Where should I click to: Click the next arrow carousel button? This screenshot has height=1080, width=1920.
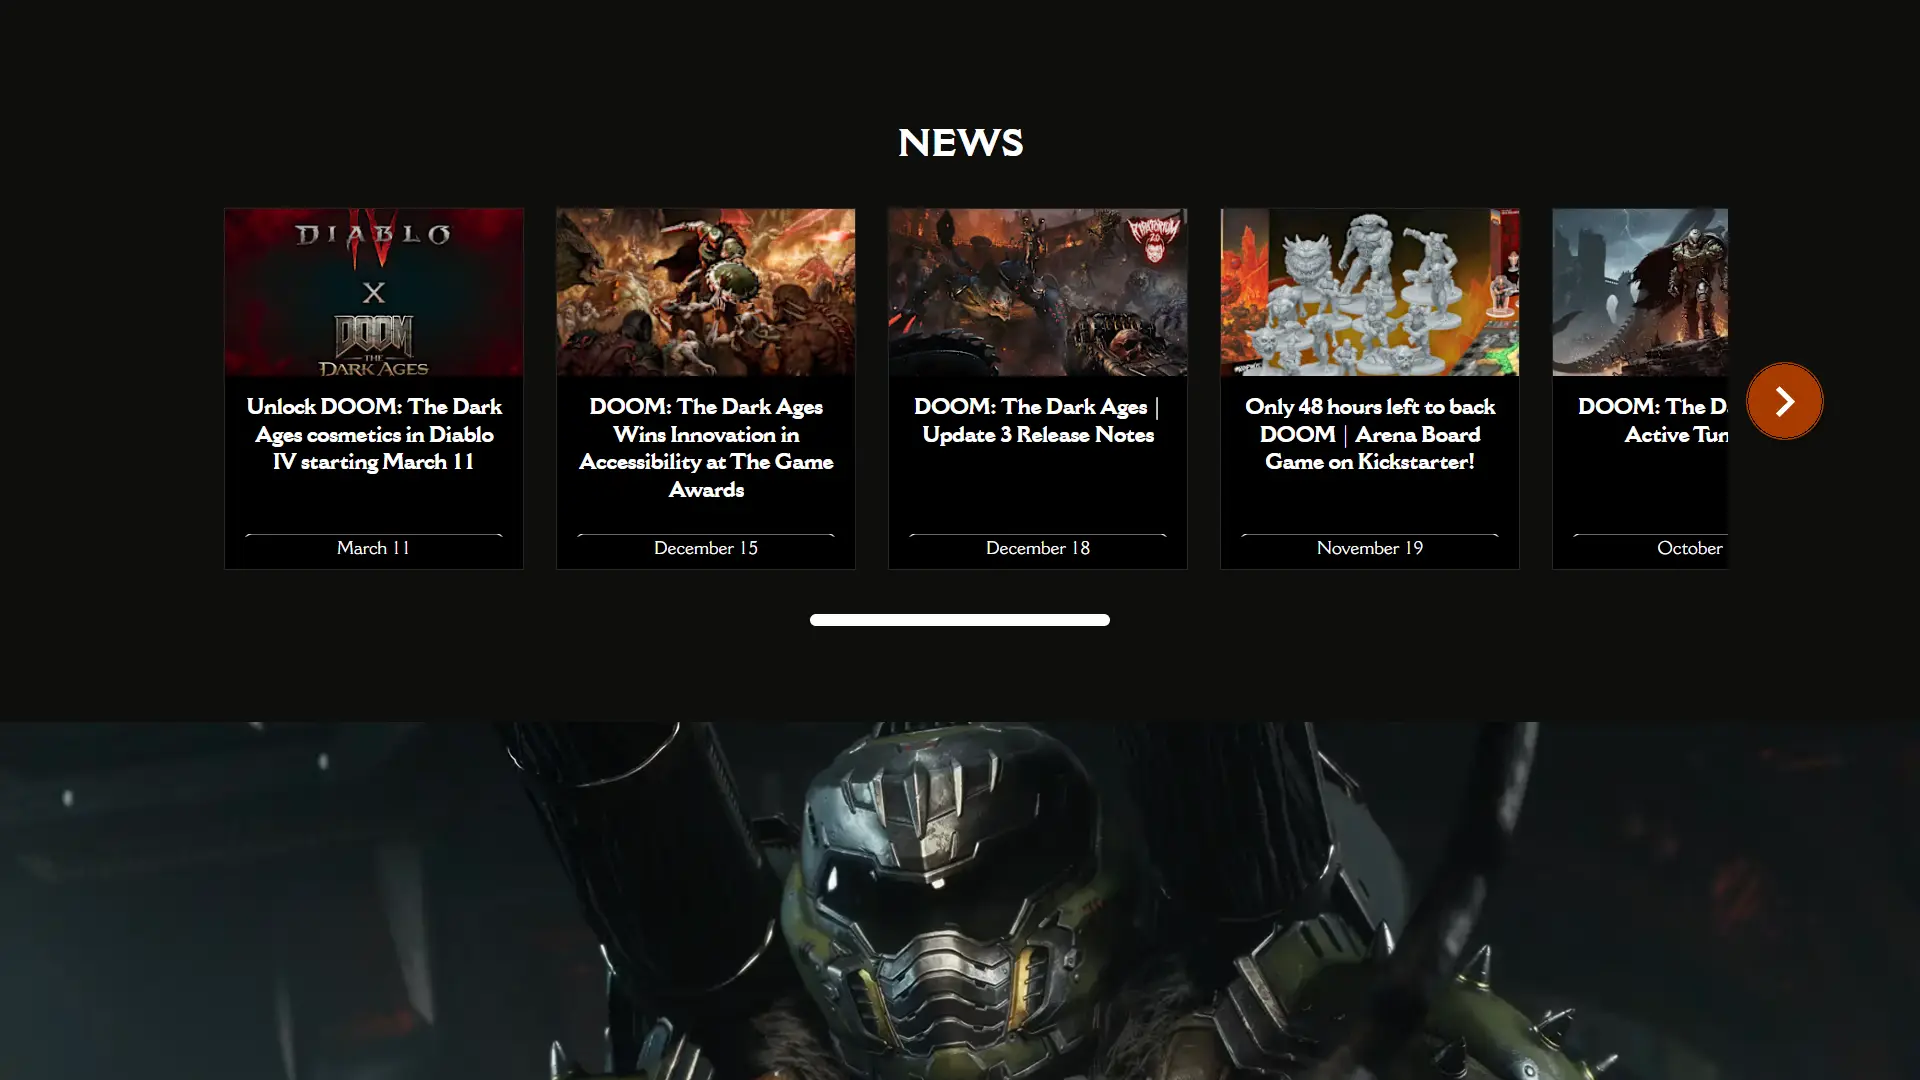click(x=1784, y=401)
